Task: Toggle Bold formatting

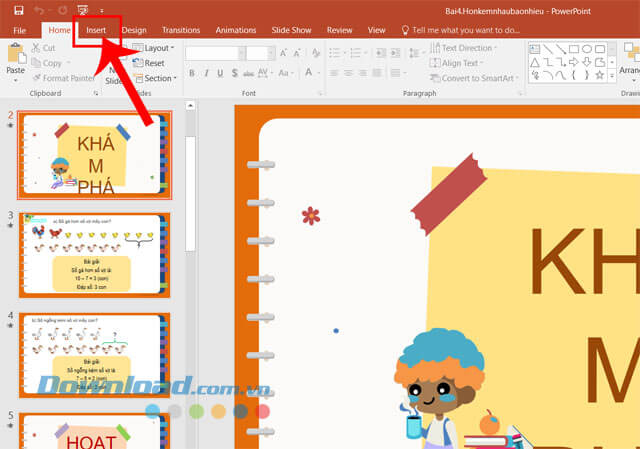Action: point(191,73)
